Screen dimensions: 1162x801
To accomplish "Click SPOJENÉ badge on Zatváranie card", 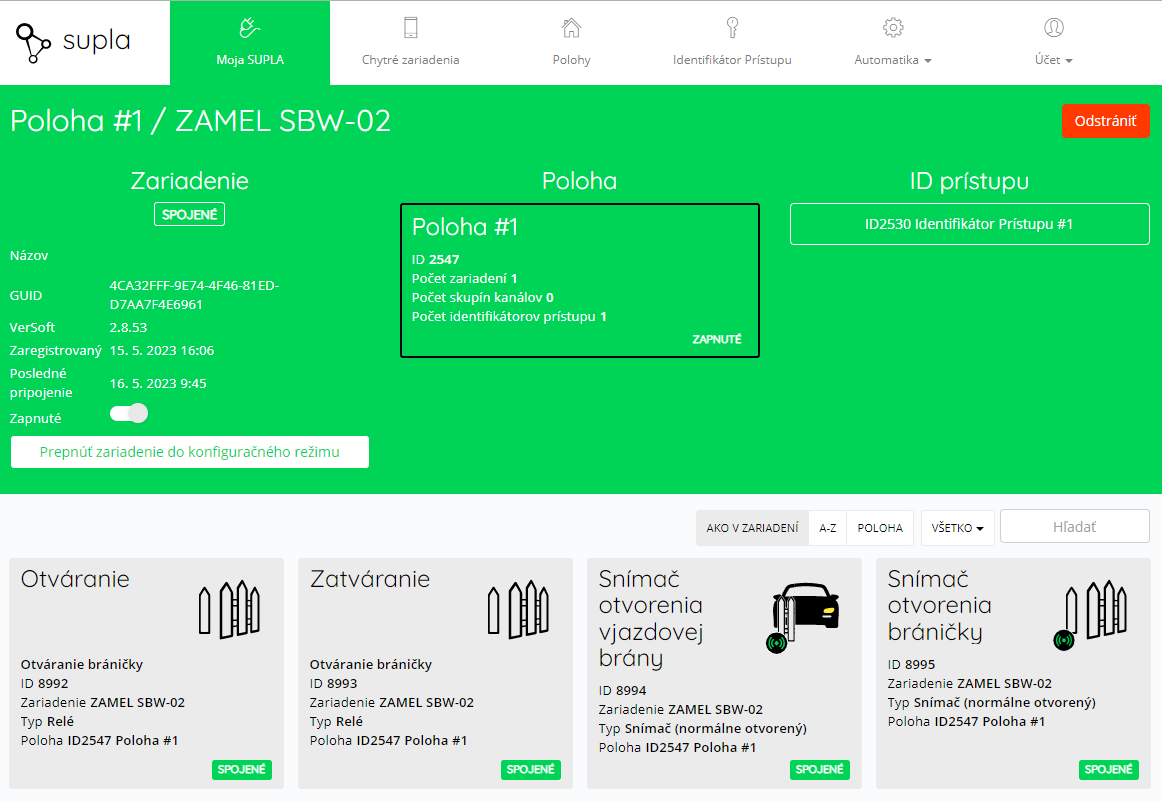I will [x=531, y=770].
